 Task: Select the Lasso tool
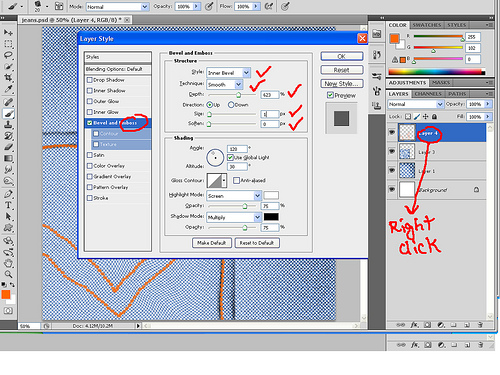[x=8, y=55]
